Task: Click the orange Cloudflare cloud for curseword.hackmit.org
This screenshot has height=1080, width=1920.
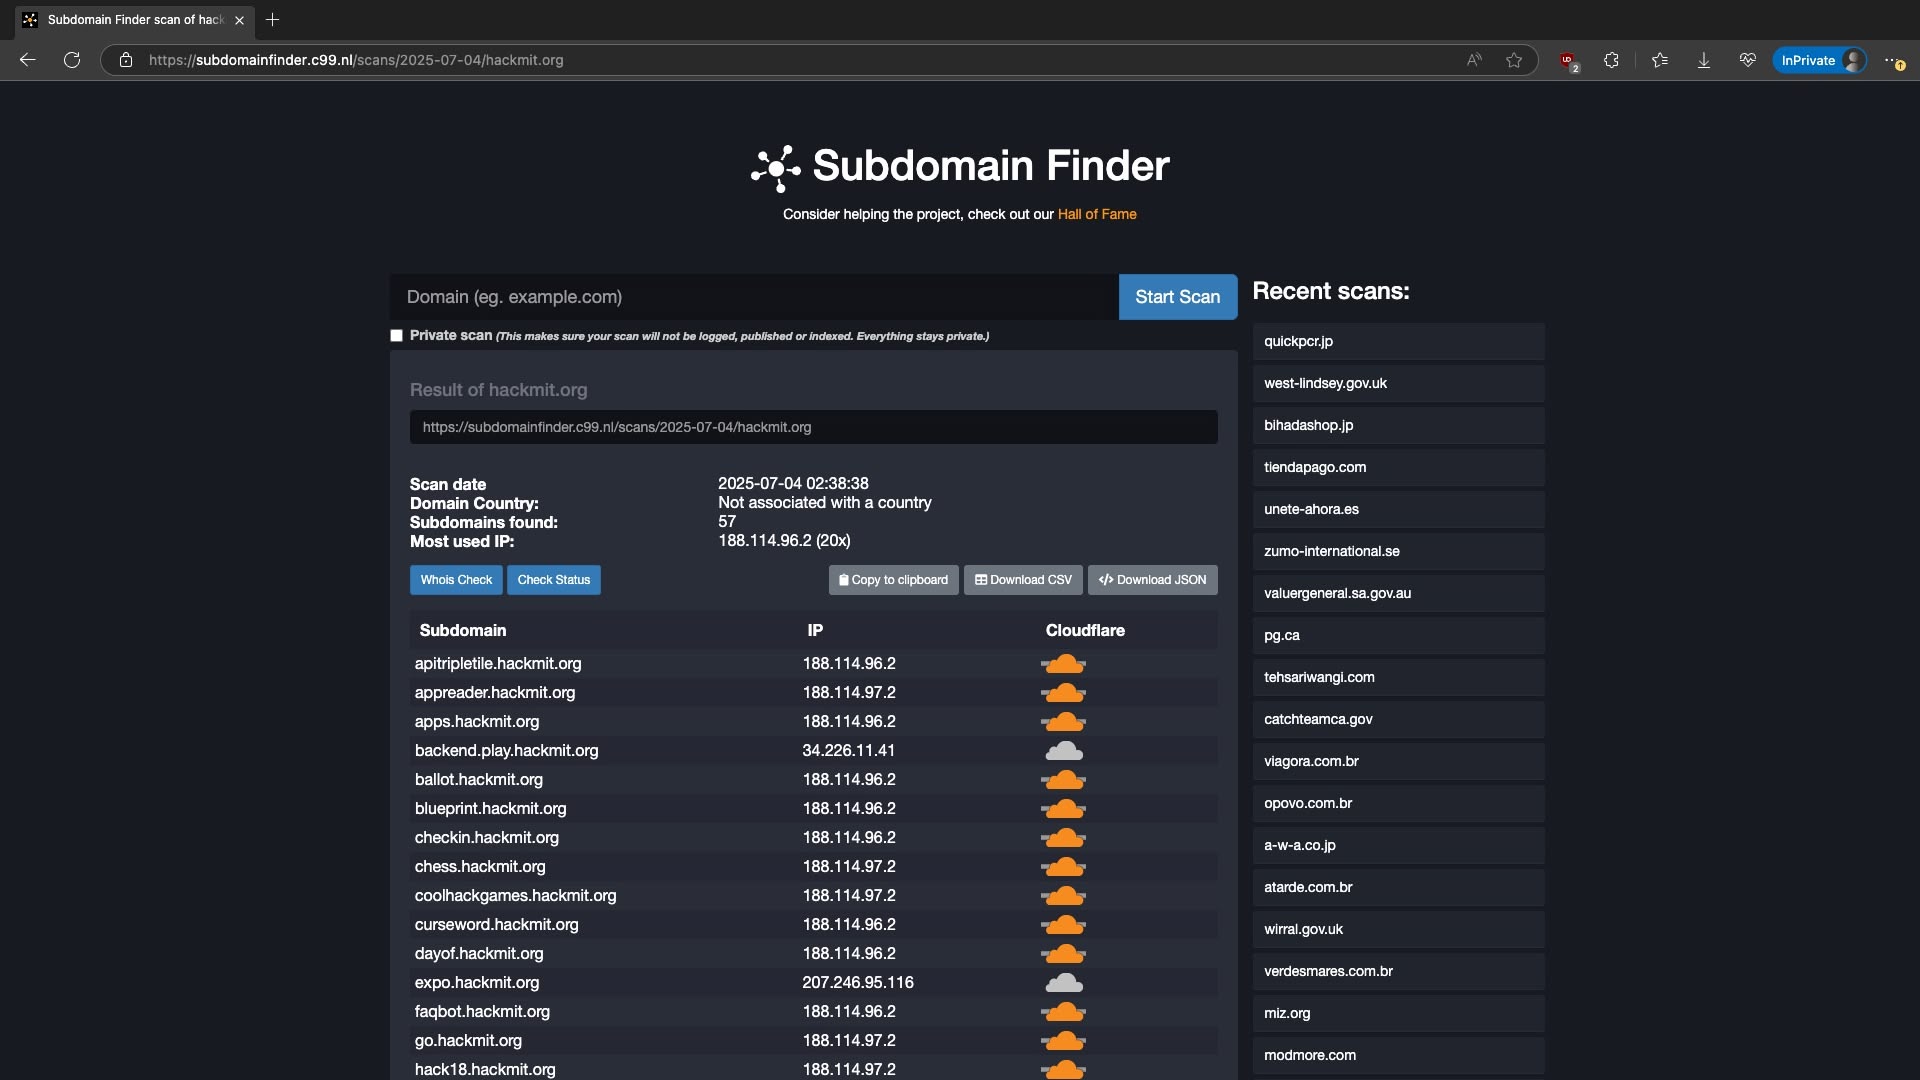Action: tap(1064, 925)
